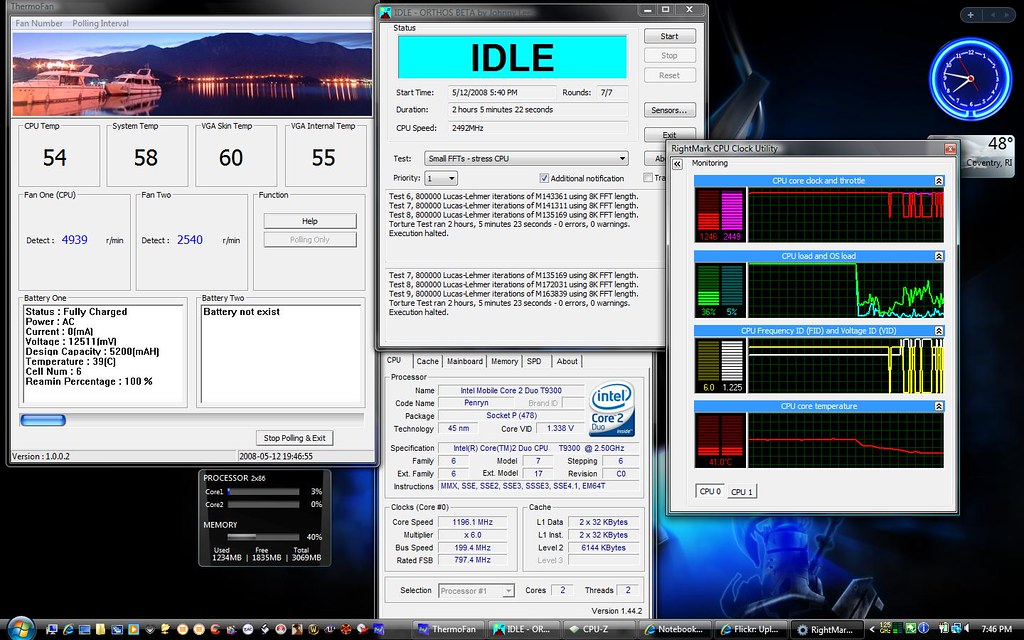
Task: Select the CPU 0 monitoring toggle
Action: point(709,492)
